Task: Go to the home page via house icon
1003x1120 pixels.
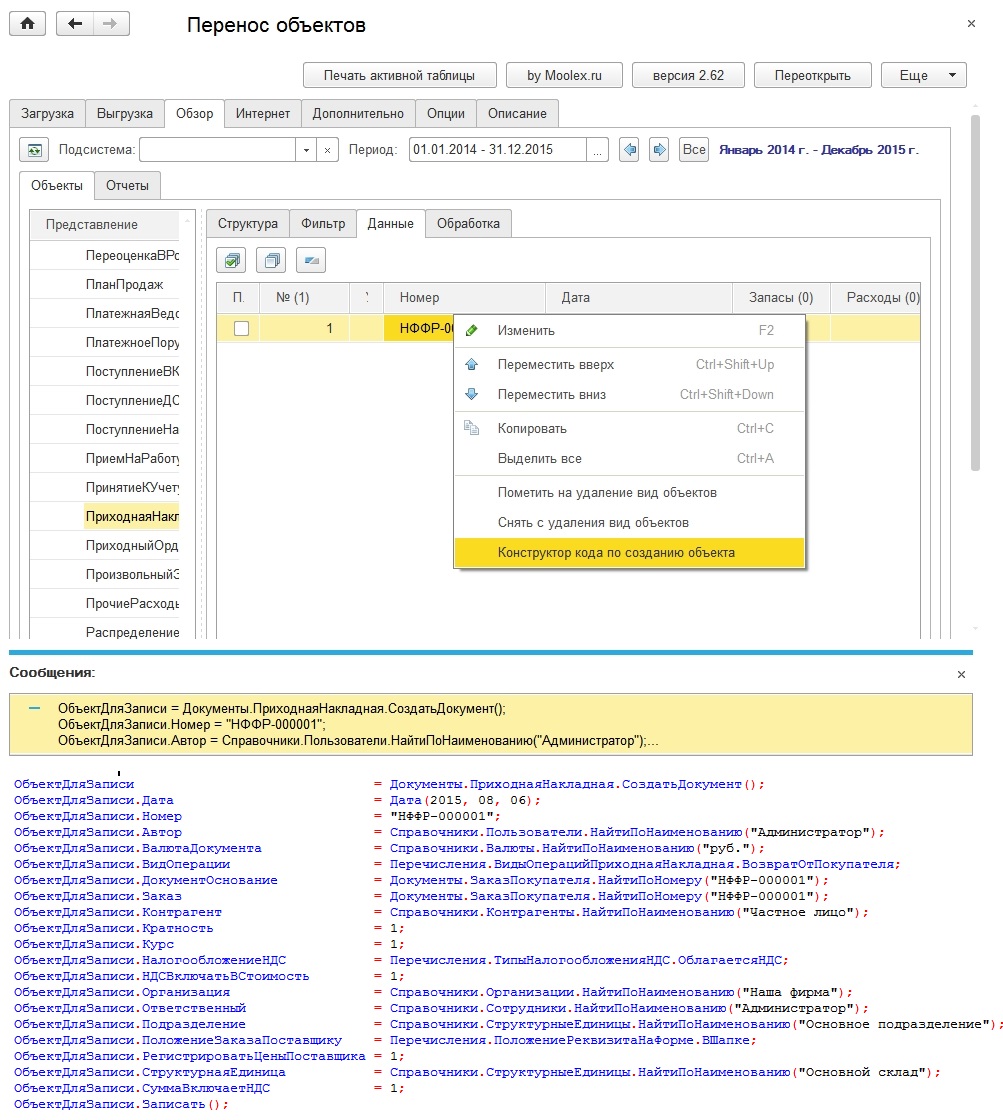Action: click(27, 24)
